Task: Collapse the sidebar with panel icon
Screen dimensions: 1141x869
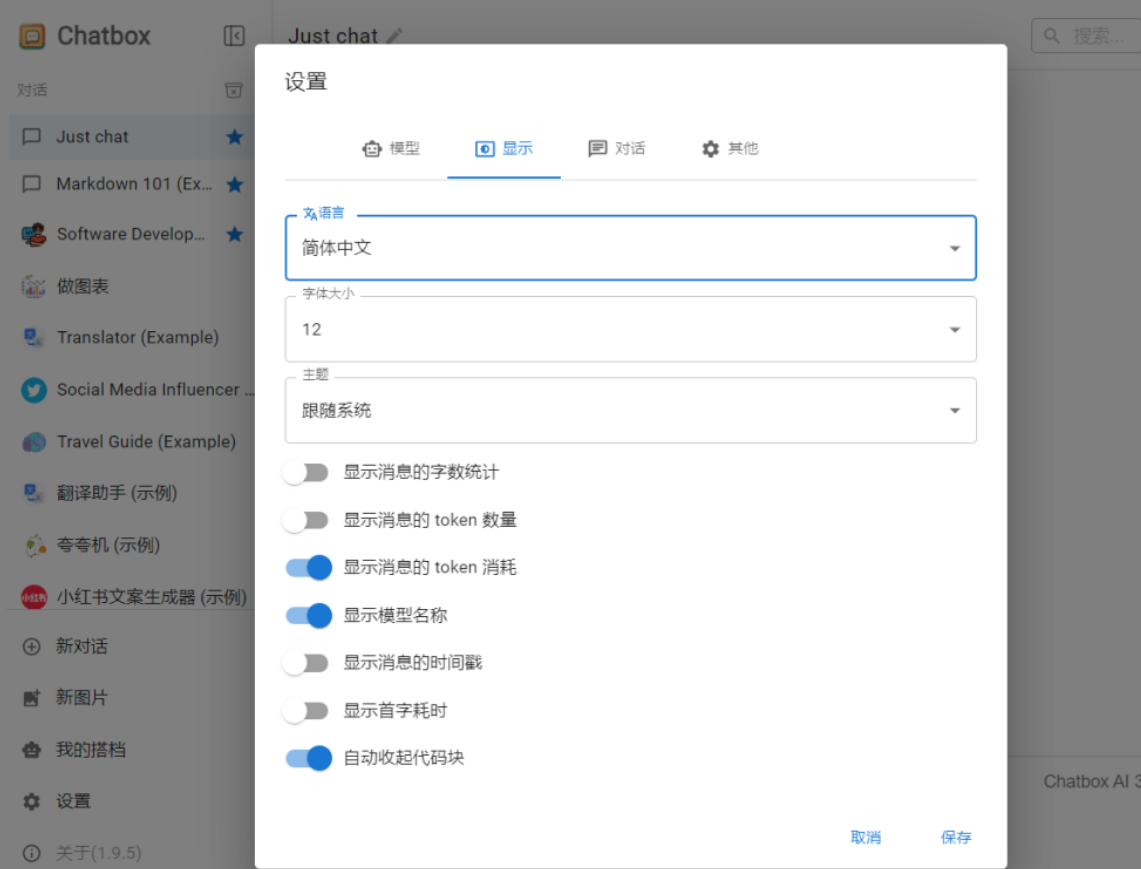Action: 234,36
